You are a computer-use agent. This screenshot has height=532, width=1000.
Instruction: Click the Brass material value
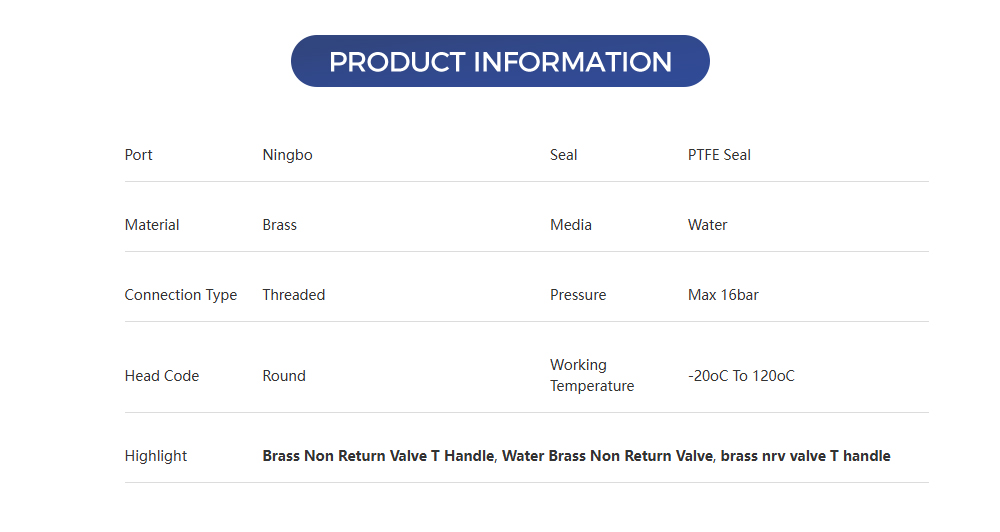(279, 225)
